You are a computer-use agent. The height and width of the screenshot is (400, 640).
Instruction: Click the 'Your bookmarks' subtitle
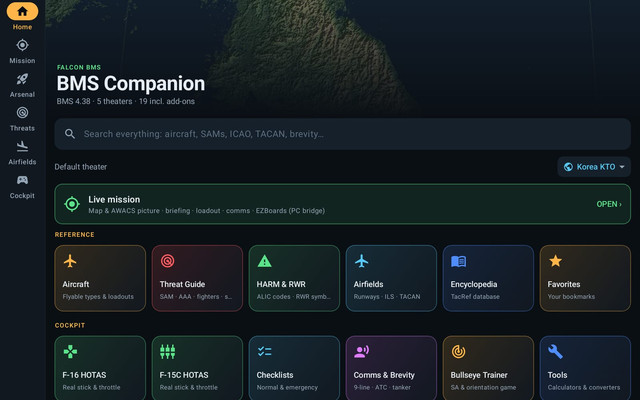point(571,296)
